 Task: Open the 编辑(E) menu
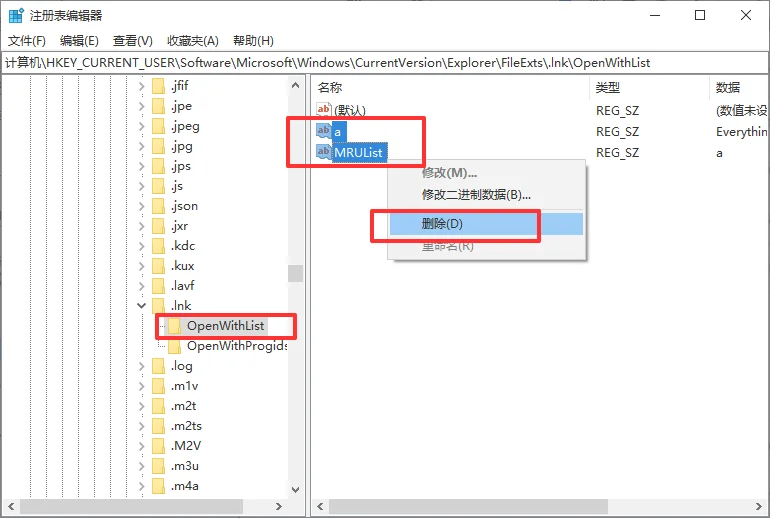79,41
